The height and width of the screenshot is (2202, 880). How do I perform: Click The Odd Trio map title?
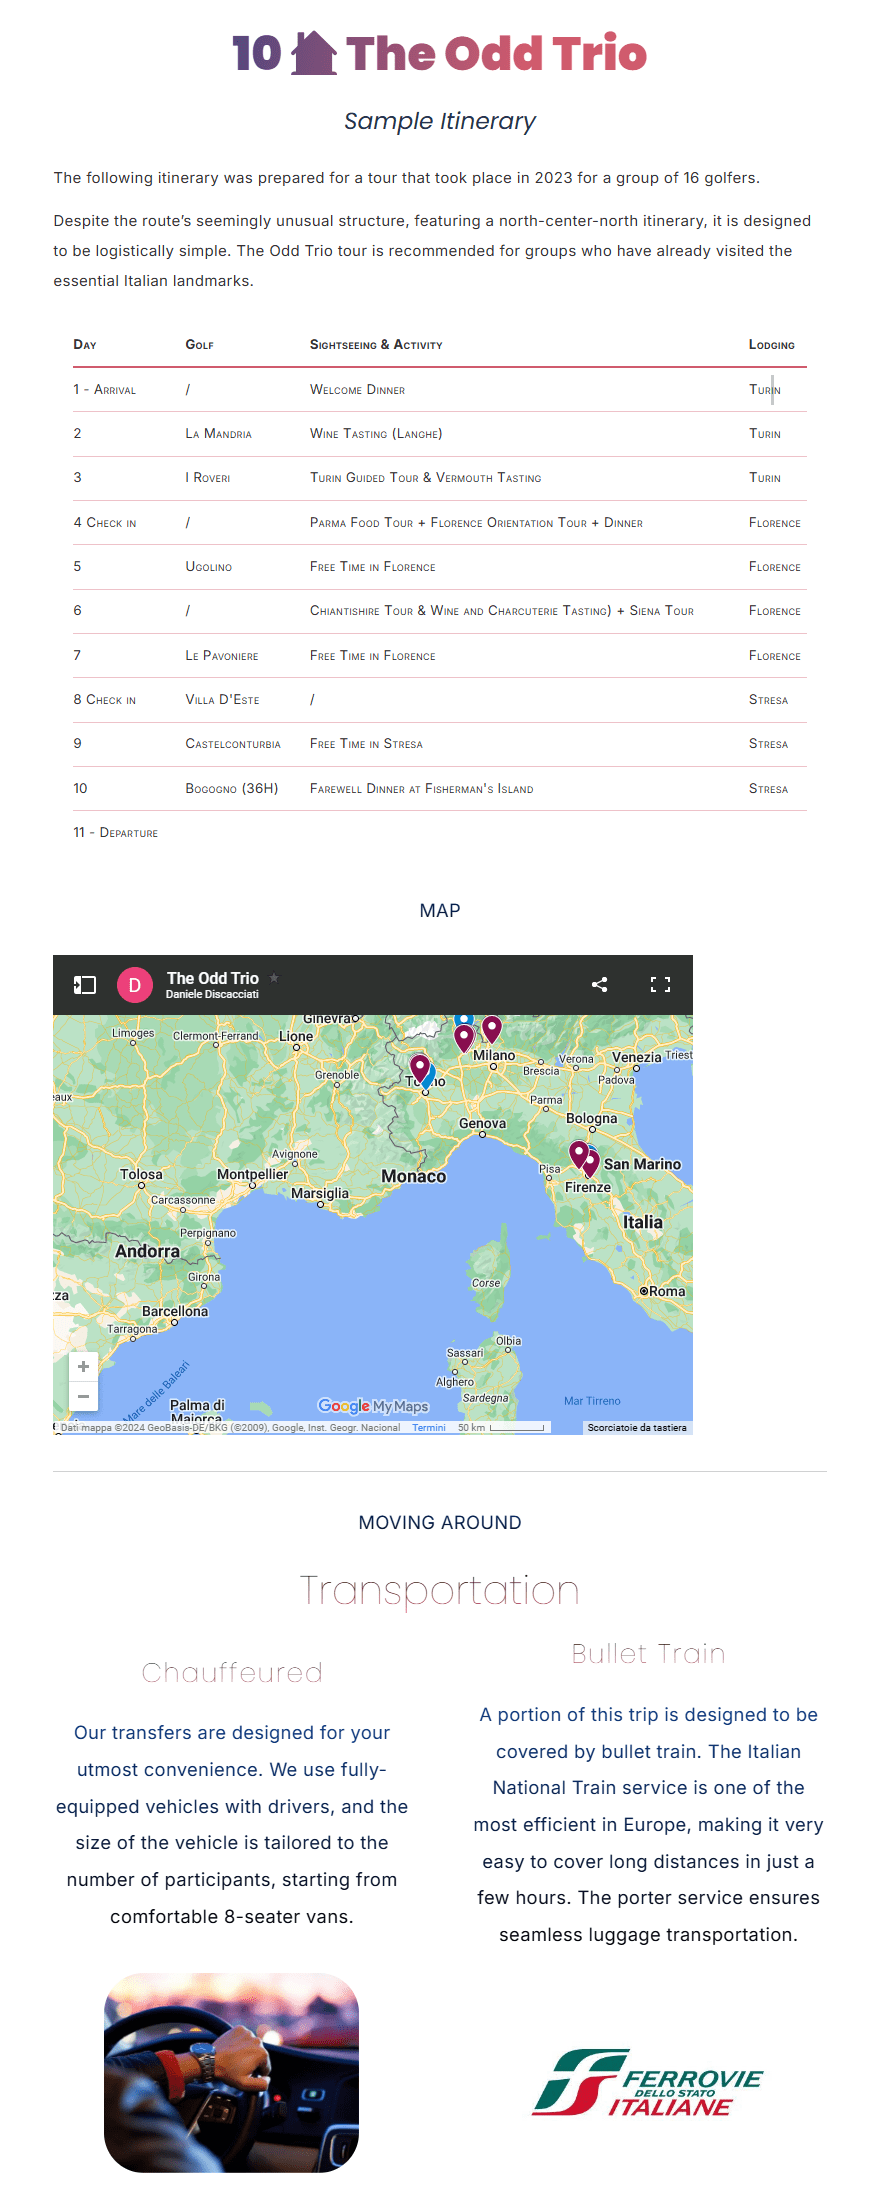coord(212,978)
